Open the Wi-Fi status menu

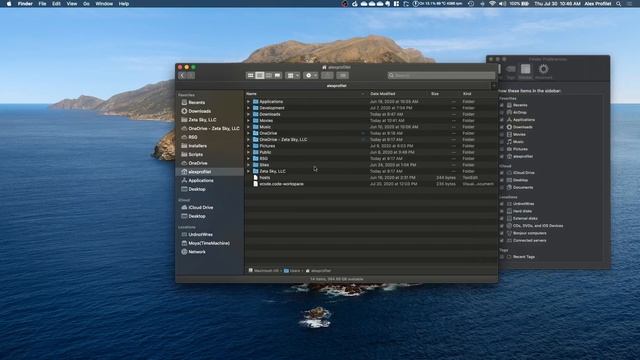click(x=492, y=4)
